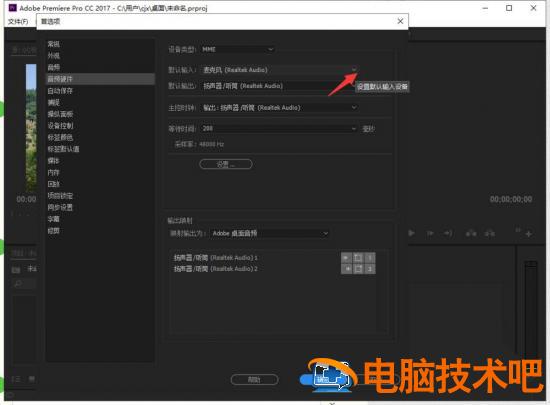Click the 帮助 button
The height and width of the screenshot is (405, 550).
[254, 379]
